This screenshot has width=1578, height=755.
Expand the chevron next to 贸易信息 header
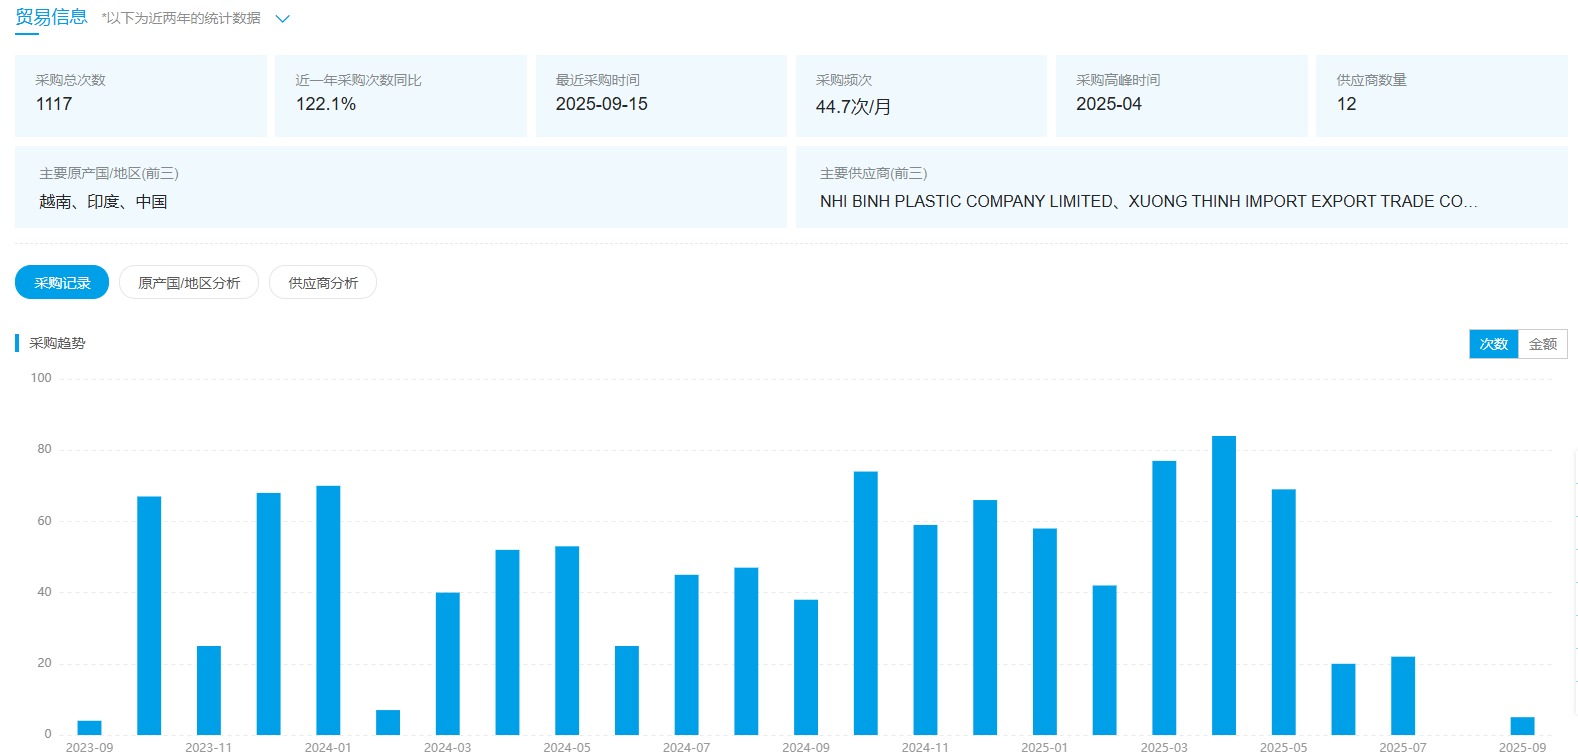[x=282, y=19]
